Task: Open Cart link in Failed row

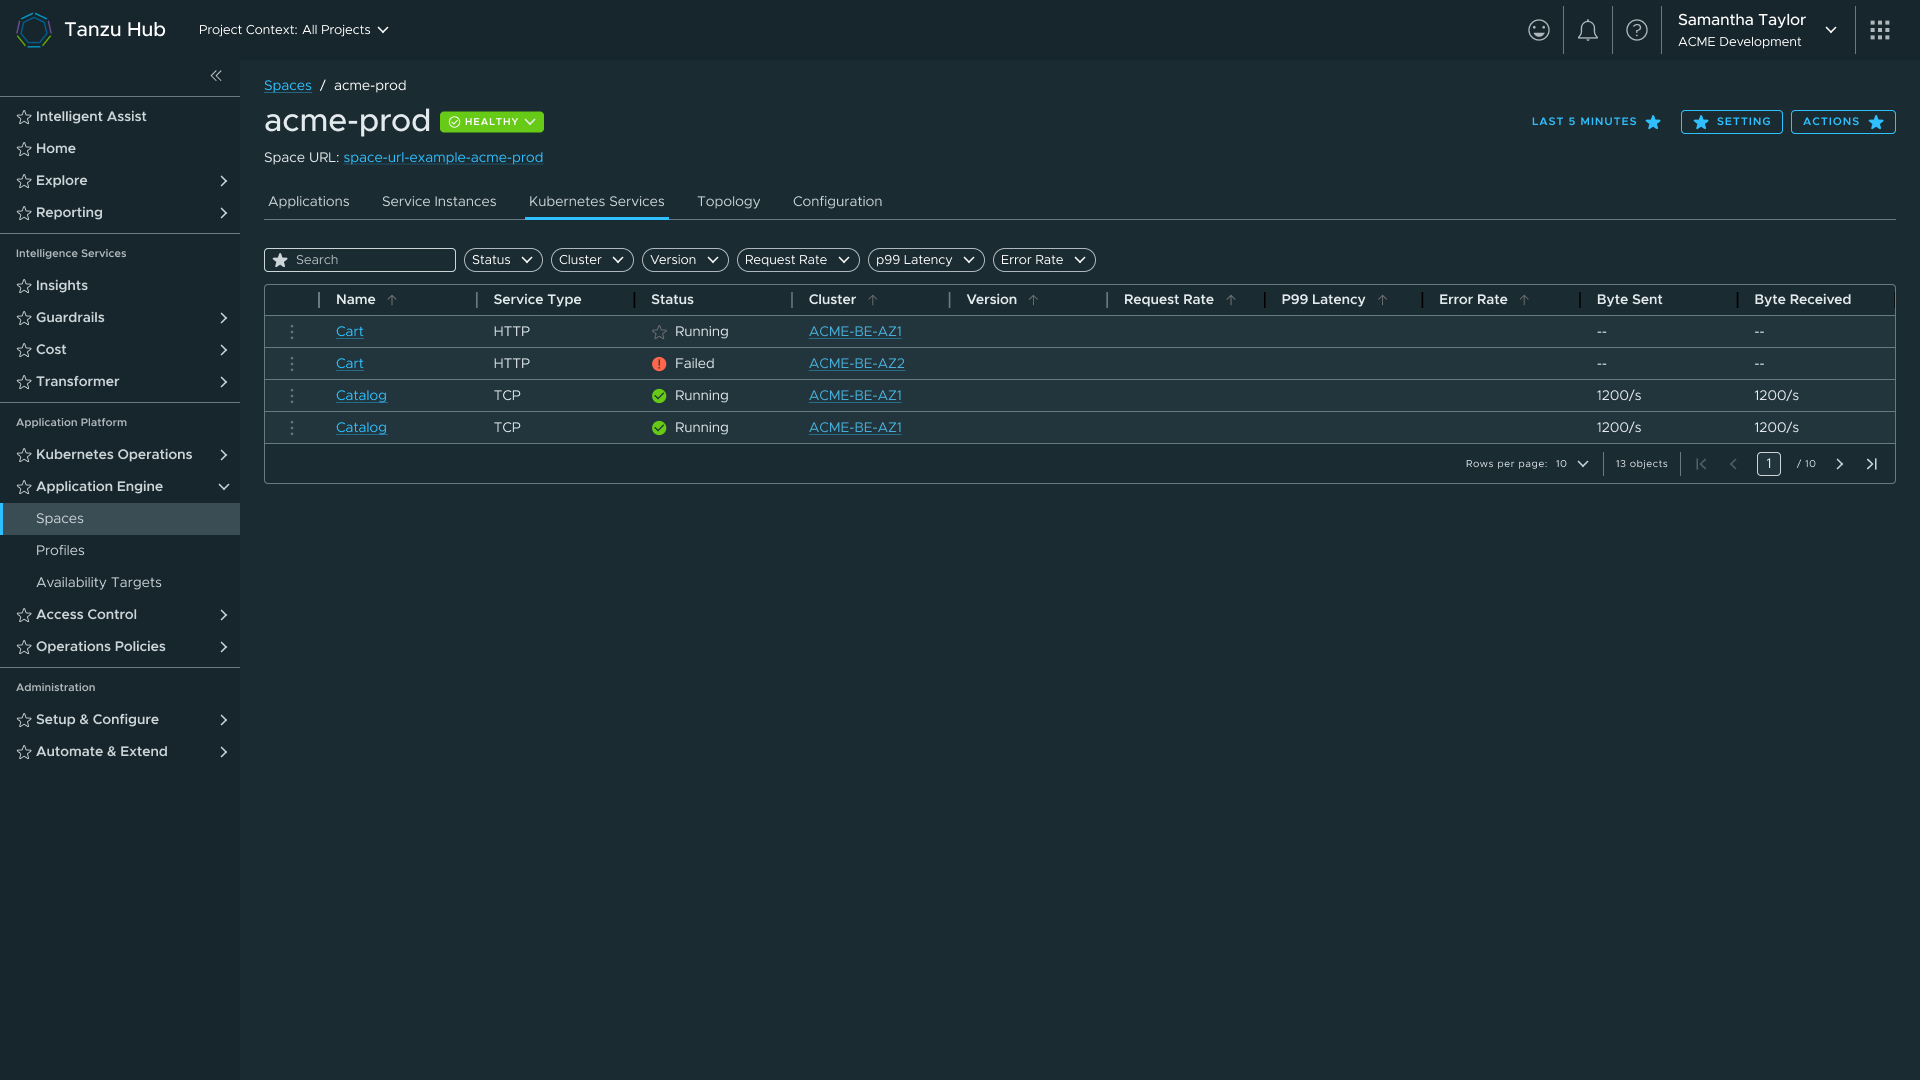Action: (x=350, y=364)
